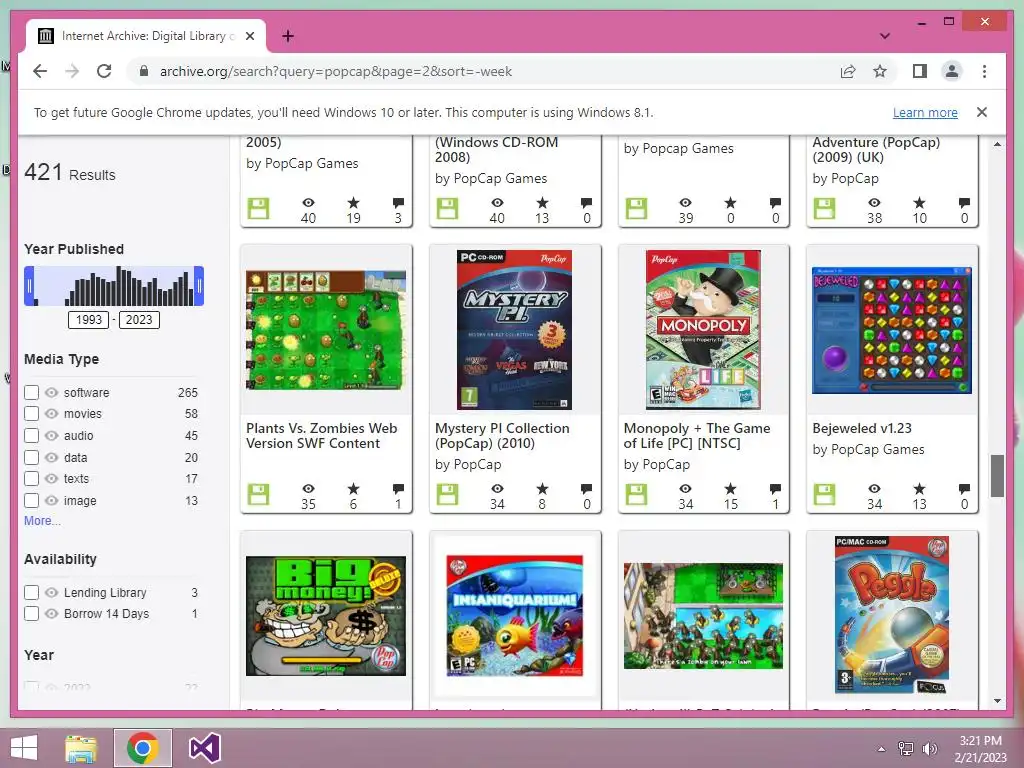The image size is (1024, 768).
Task: Click views eye icon on Bejeweled v1.23 card
Action: pyautogui.click(x=874, y=488)
